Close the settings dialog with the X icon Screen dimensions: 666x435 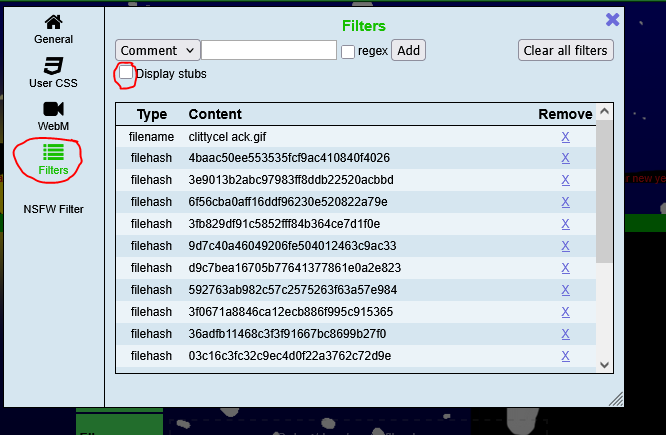613,19
